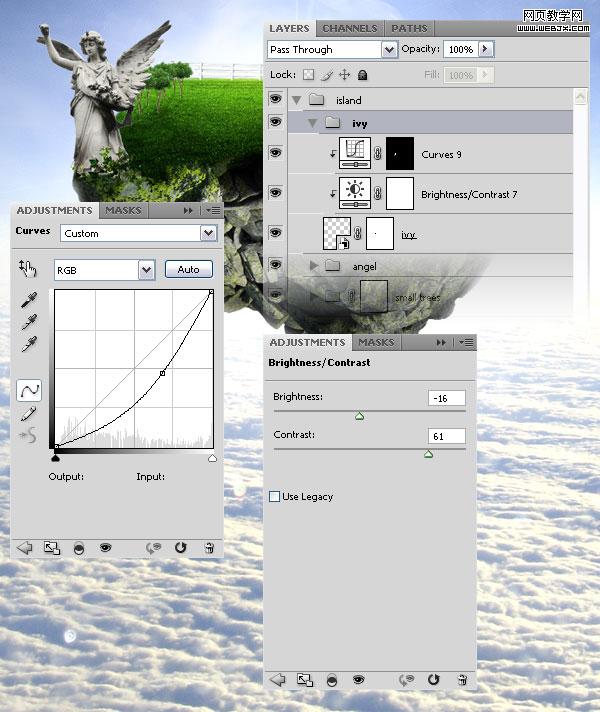Pick the white point eyedropper in Curves
Viewport: 600px width, 712px height.
coord(29,344)
